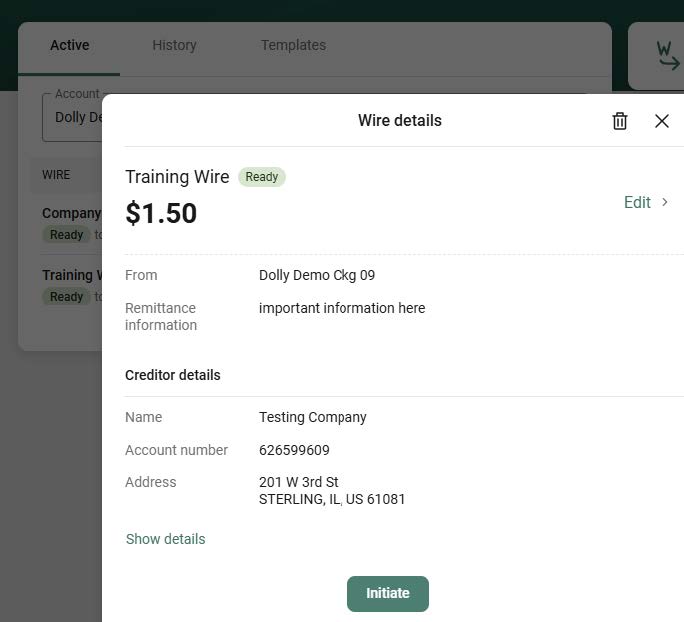Click the account number 626599609
This screenshot has height=622, width=684.
(294, 450)
